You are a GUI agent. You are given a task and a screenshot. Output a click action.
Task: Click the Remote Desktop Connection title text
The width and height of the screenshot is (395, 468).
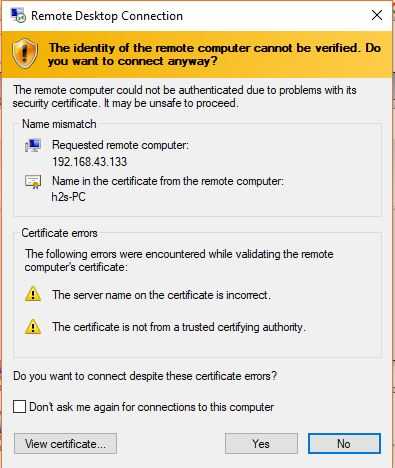tap(107, 16)
